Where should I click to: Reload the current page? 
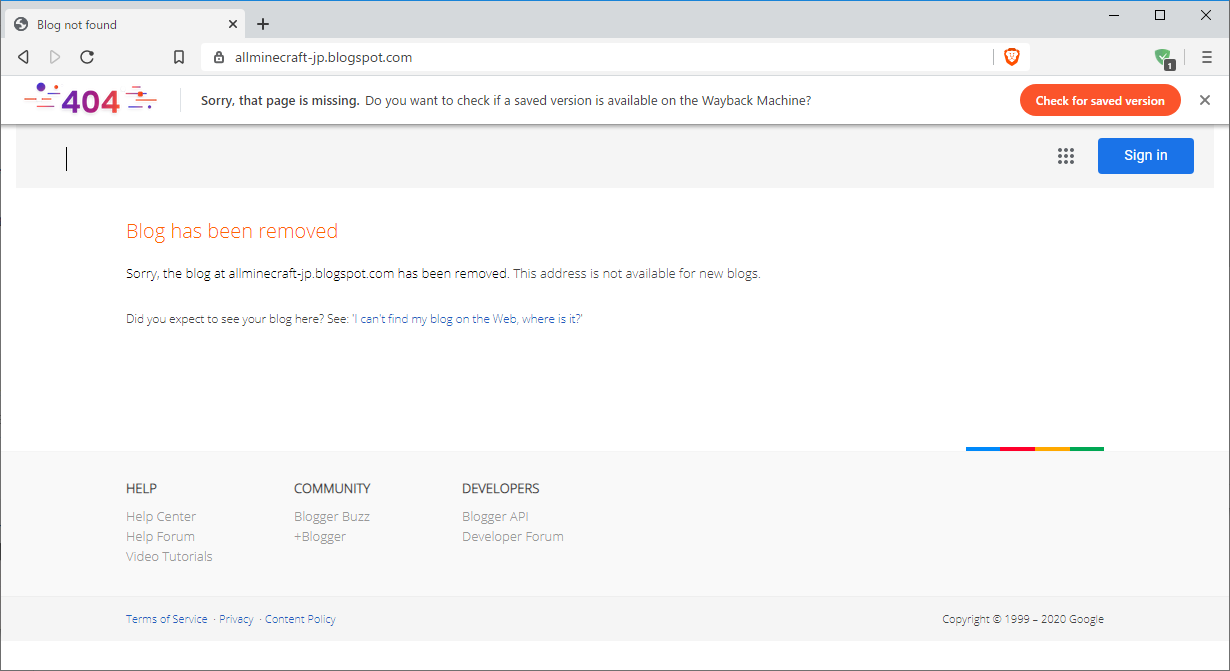coord(87,57)
